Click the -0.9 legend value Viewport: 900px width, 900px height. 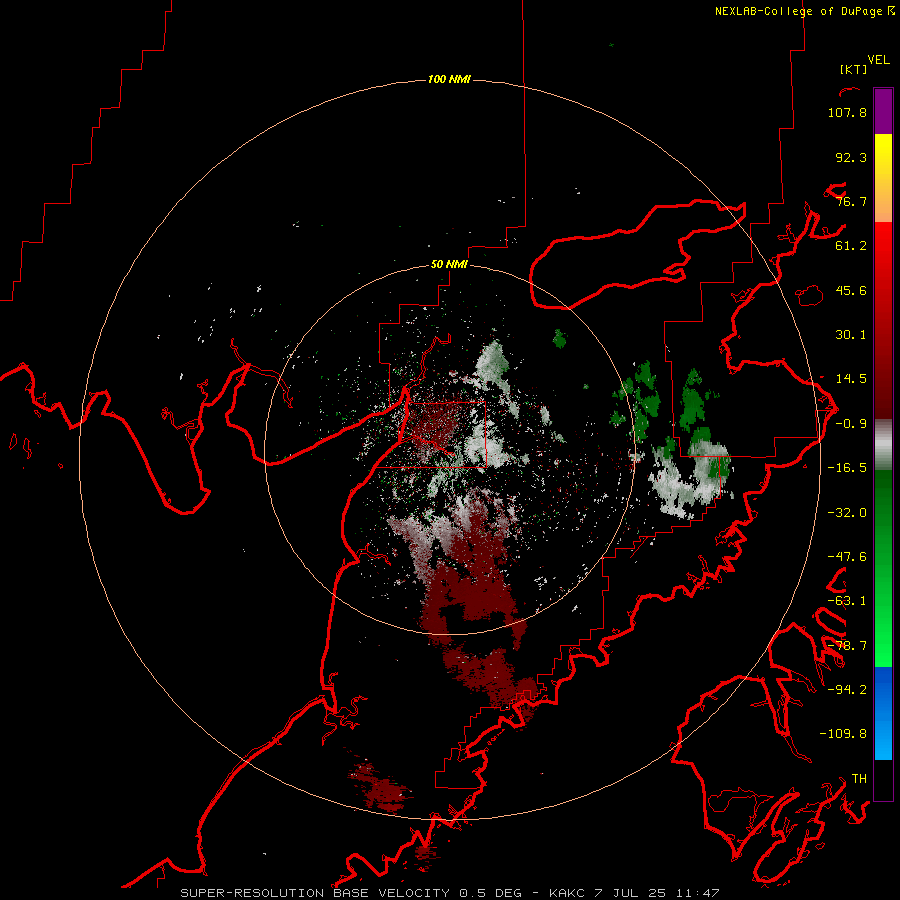click(851, 424)
